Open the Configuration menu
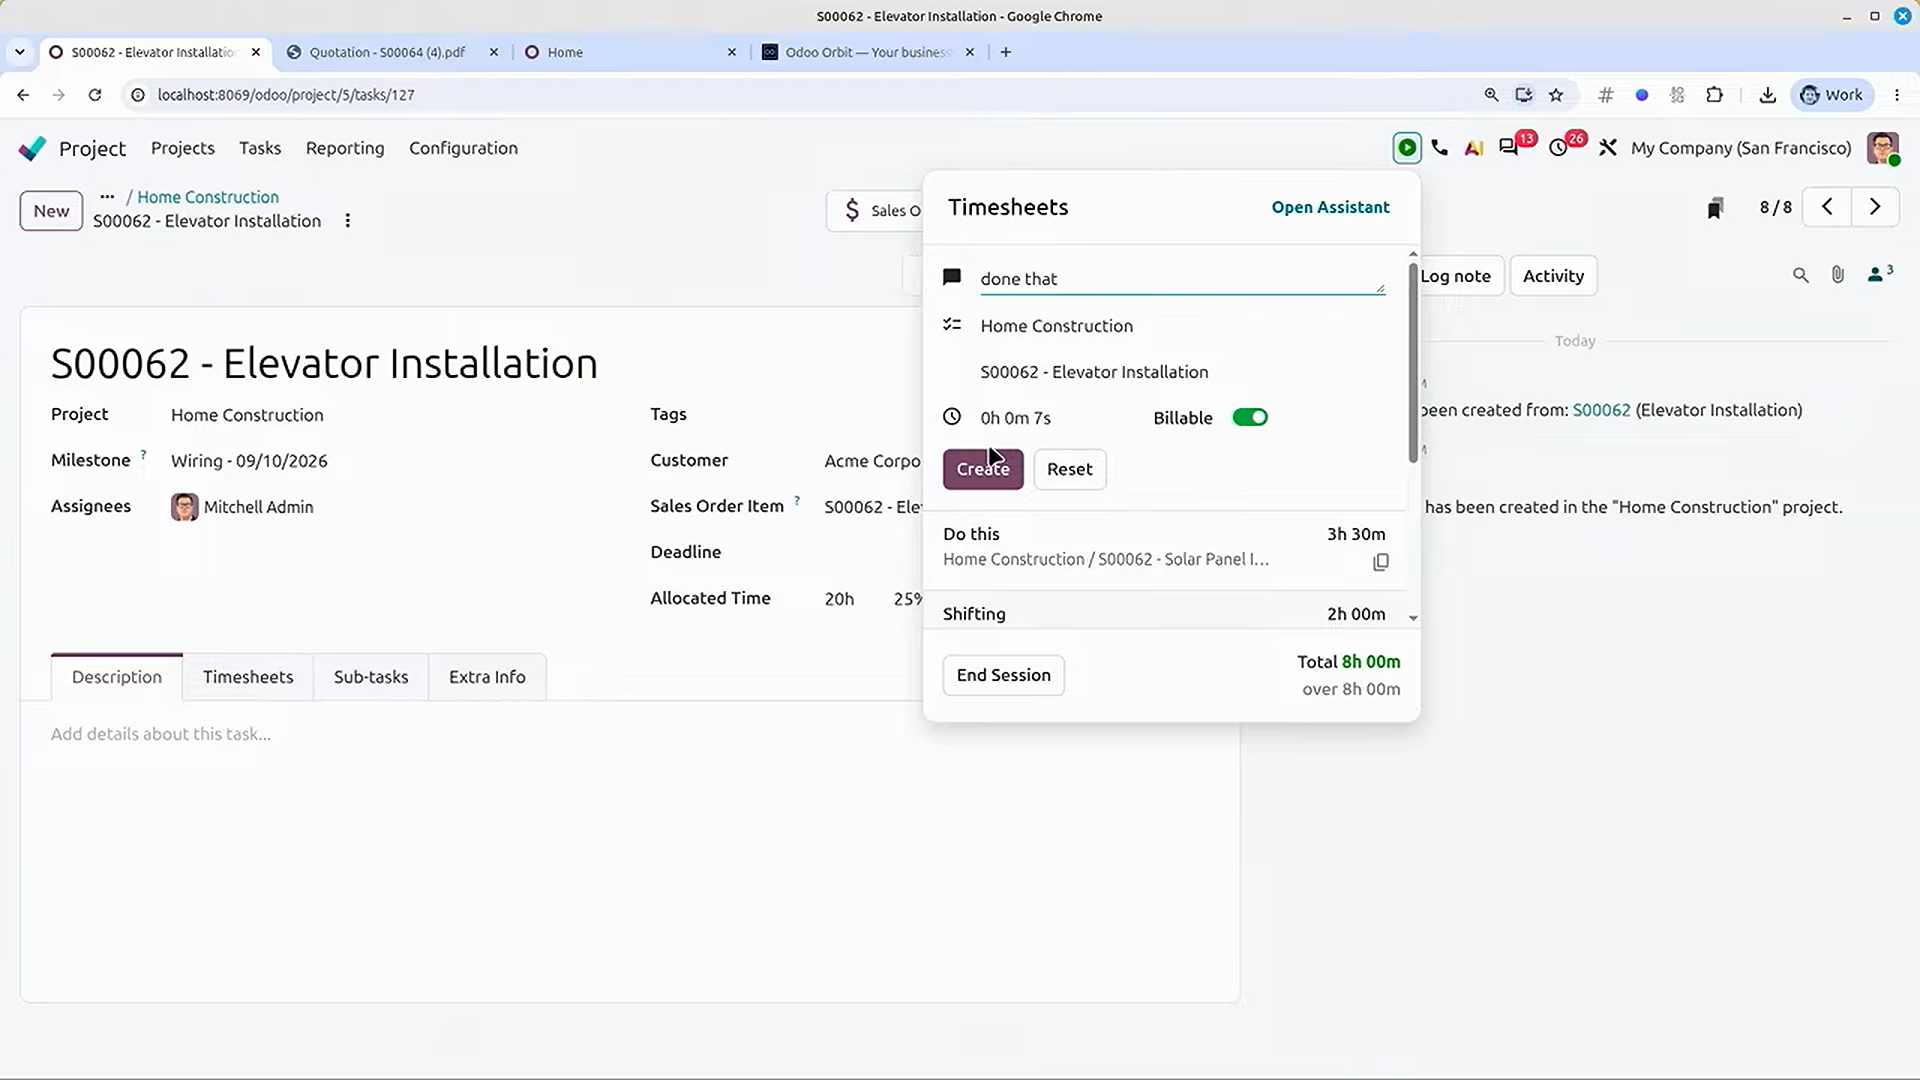The height and width of the screenshot is (1080, 1920). click(463, 148)
